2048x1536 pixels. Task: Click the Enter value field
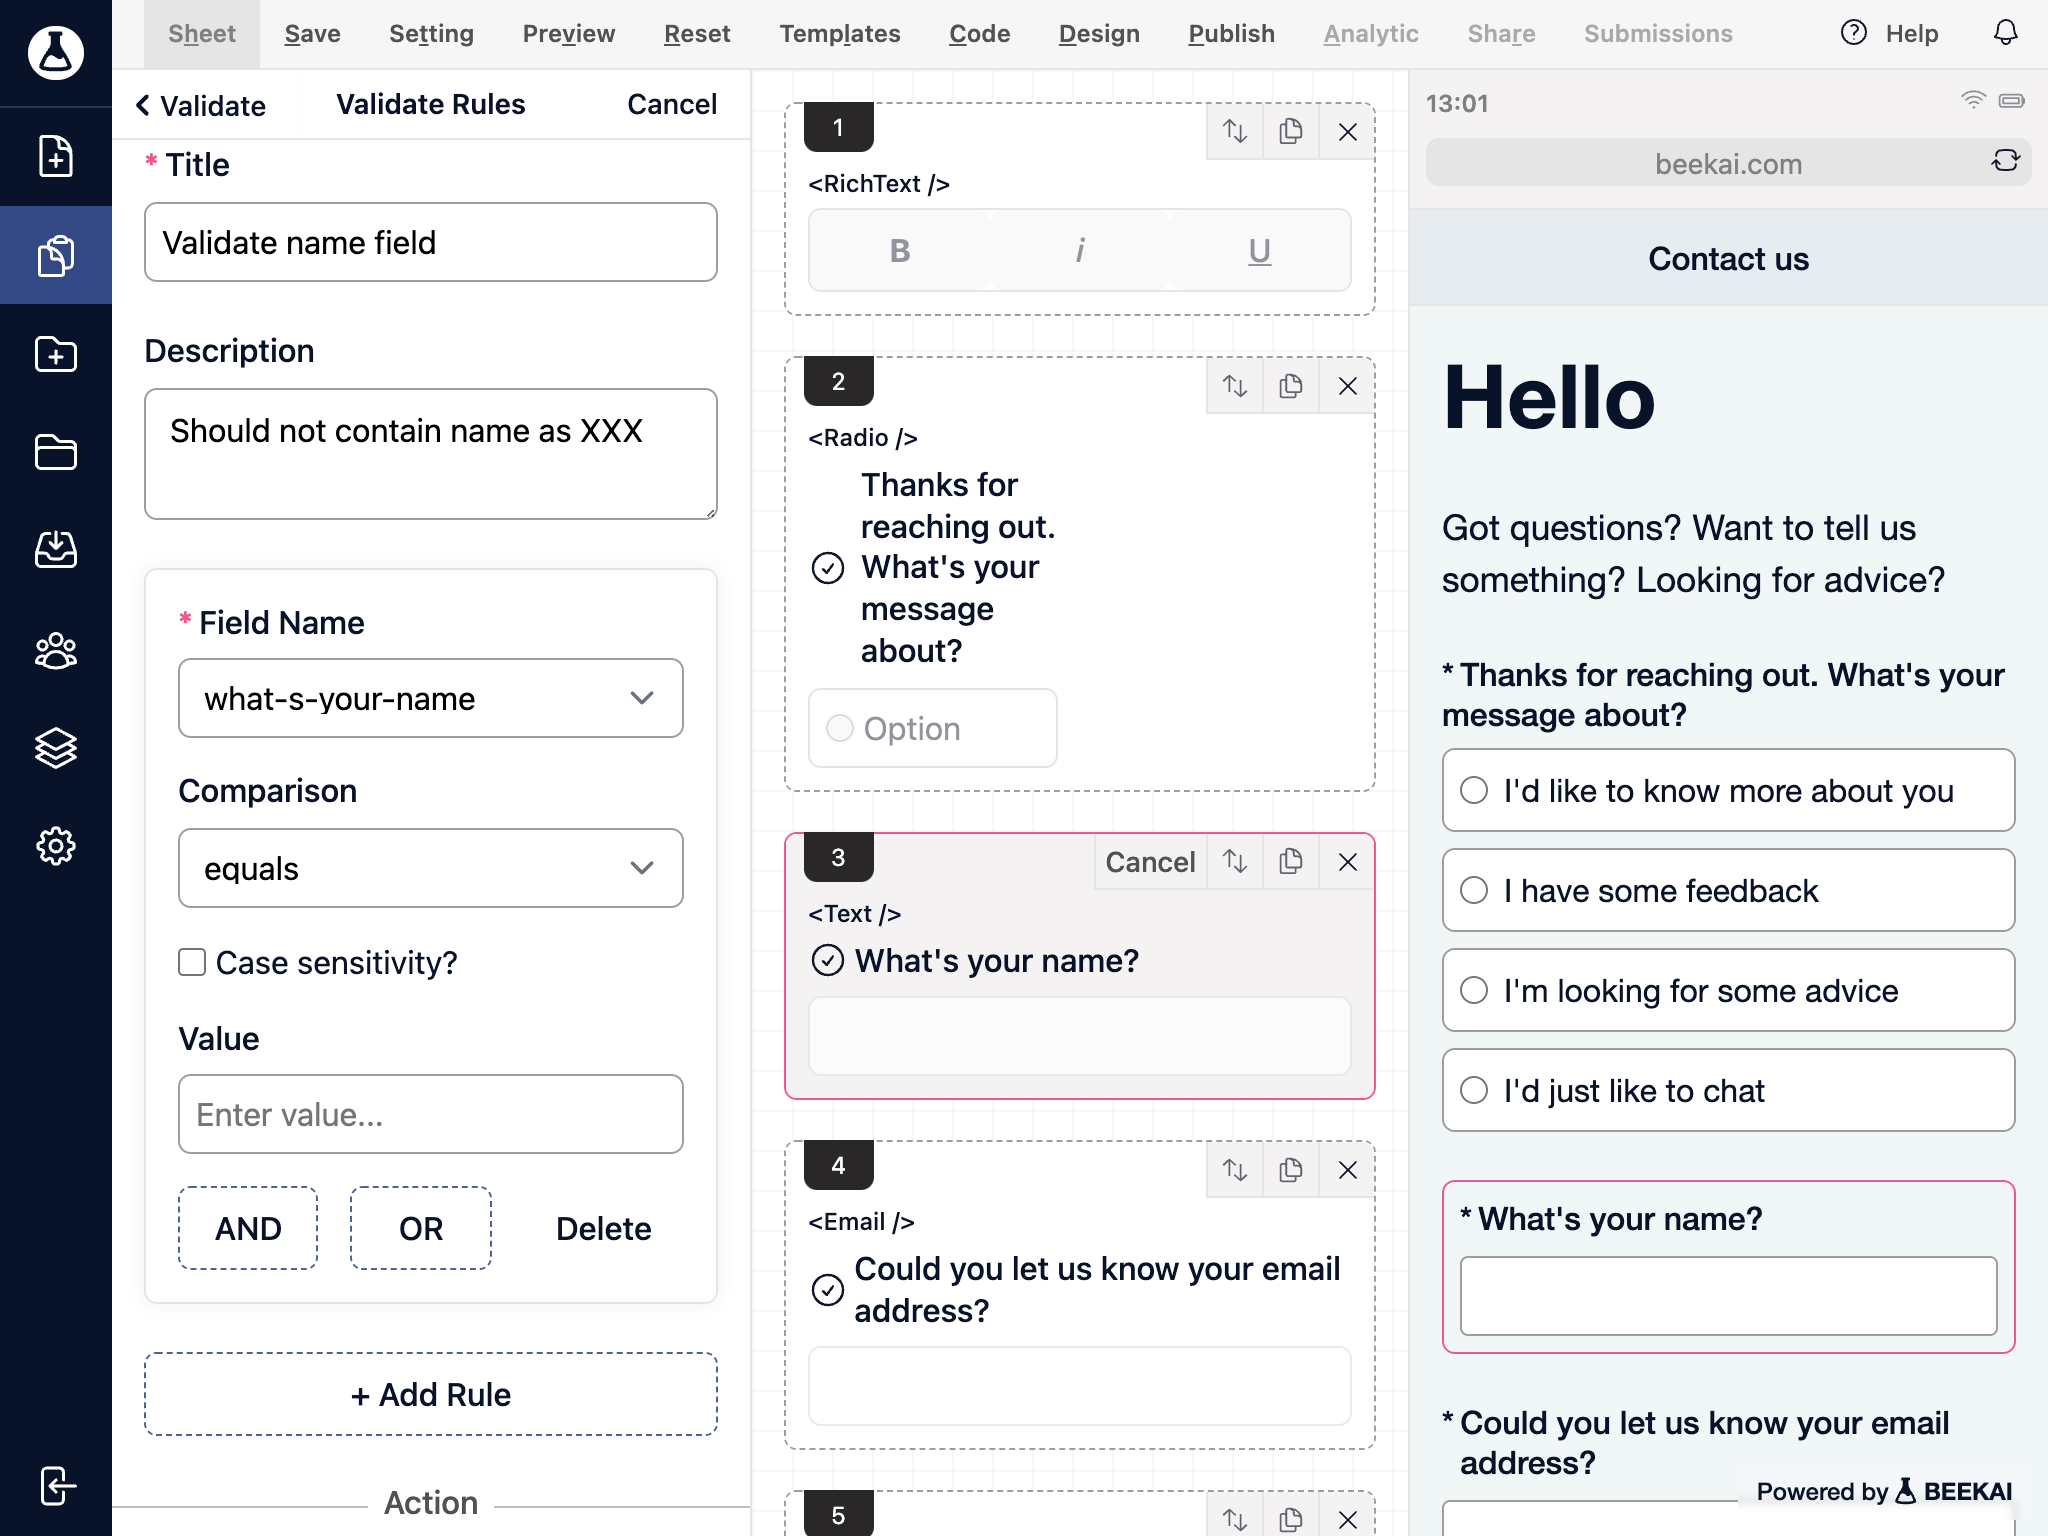tap(431, 1114)
